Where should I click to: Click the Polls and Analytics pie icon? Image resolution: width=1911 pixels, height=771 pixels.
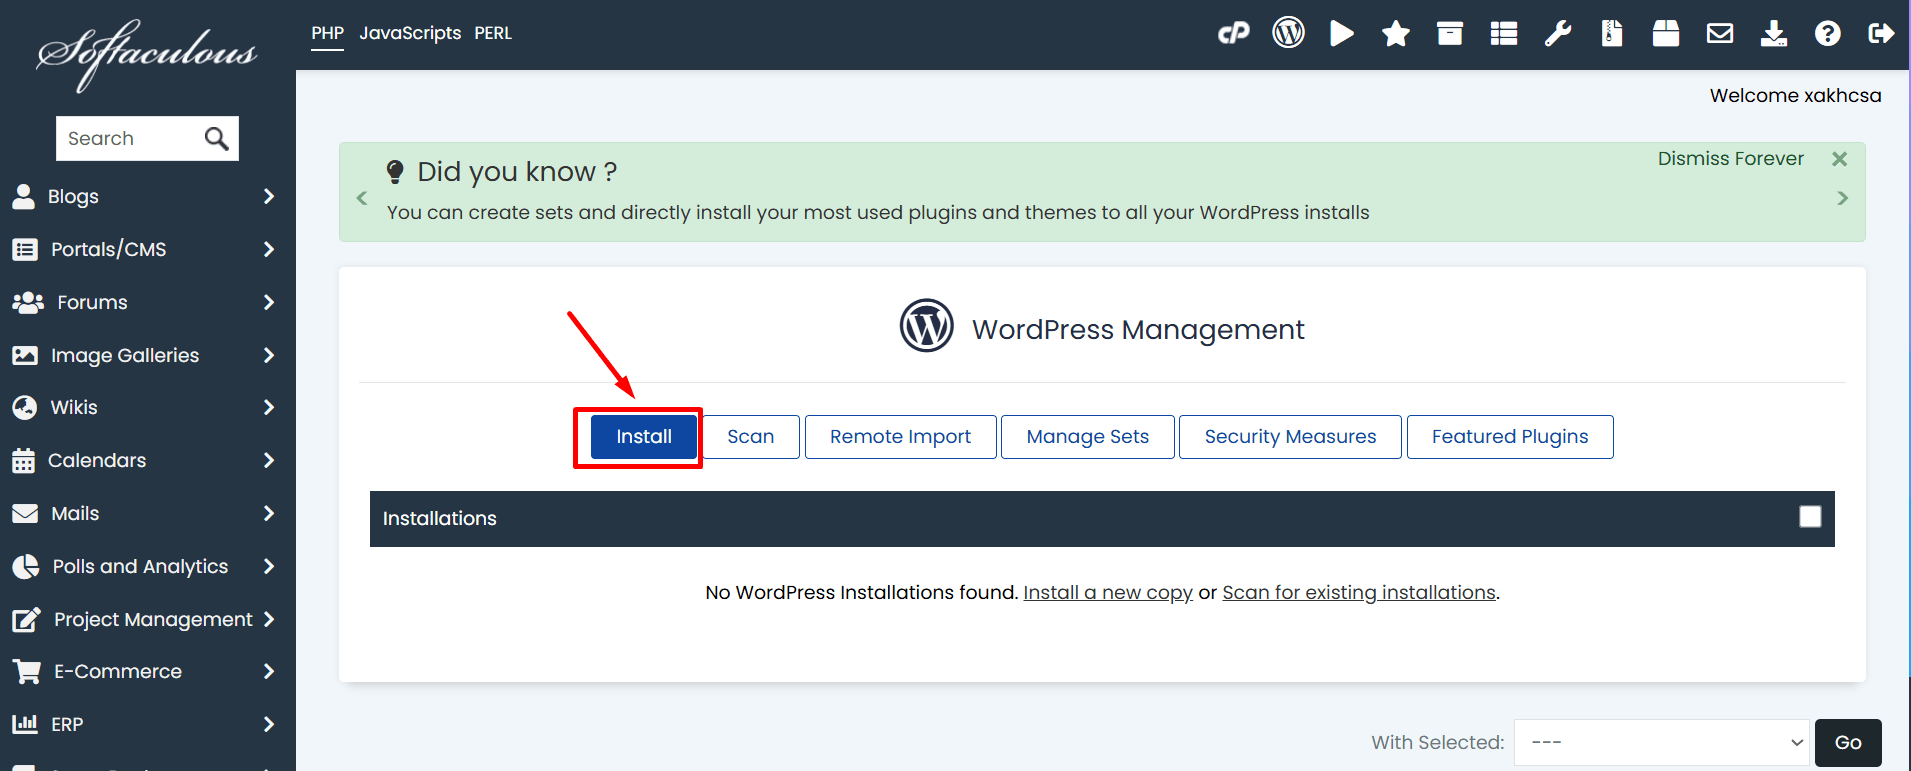click(26, 566)
